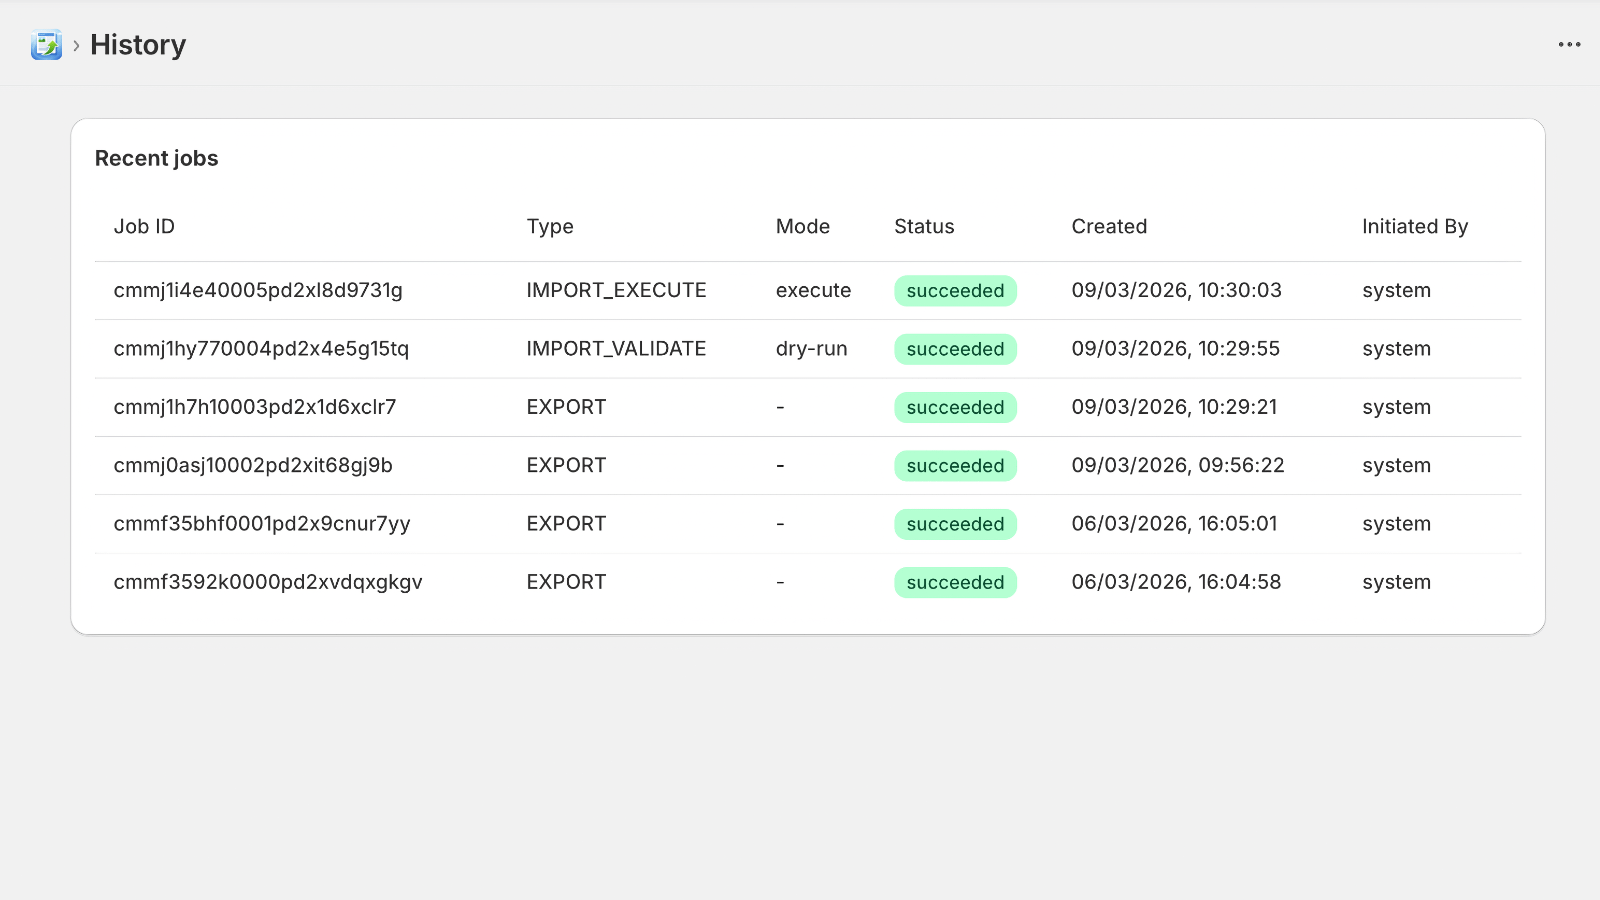
Task: Click the app icon beside History
Action: (x=46, y=45)
